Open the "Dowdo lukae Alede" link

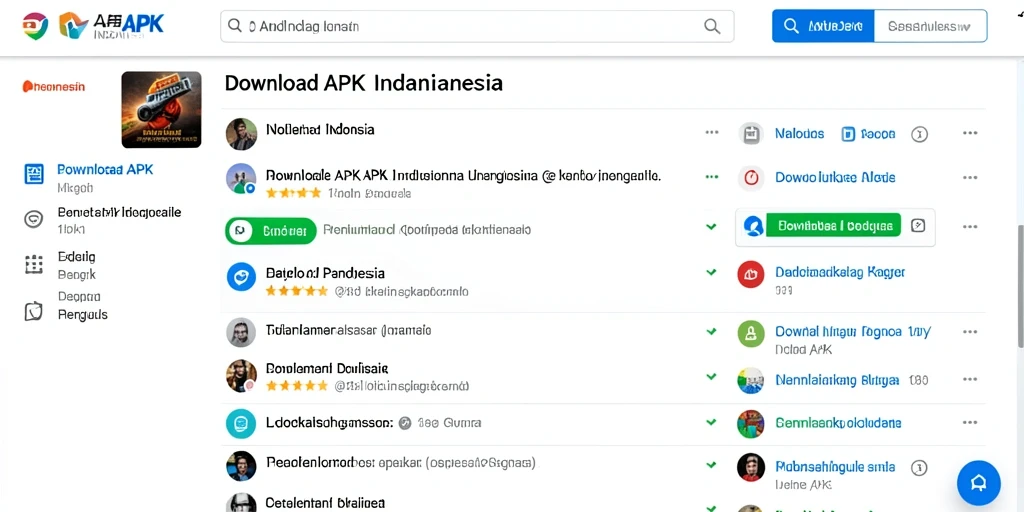pos(835,178)
